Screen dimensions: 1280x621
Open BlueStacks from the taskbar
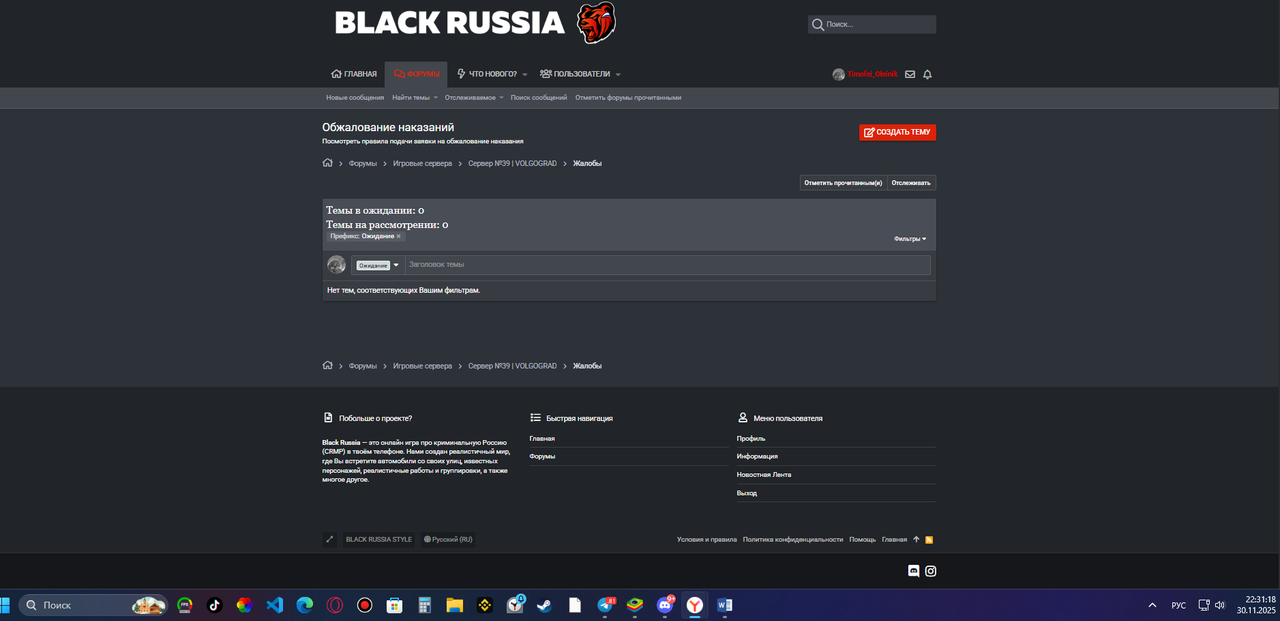[635, 605]
